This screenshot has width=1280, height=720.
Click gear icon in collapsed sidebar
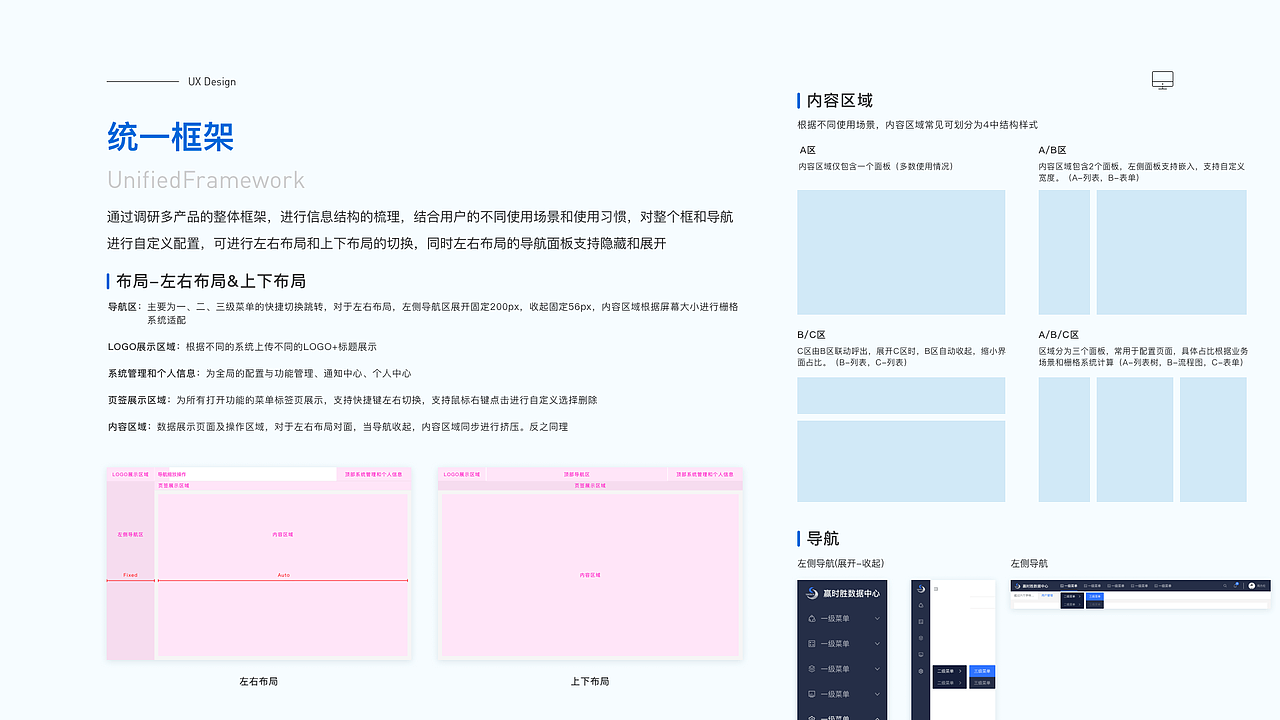[x=921, y=671]
